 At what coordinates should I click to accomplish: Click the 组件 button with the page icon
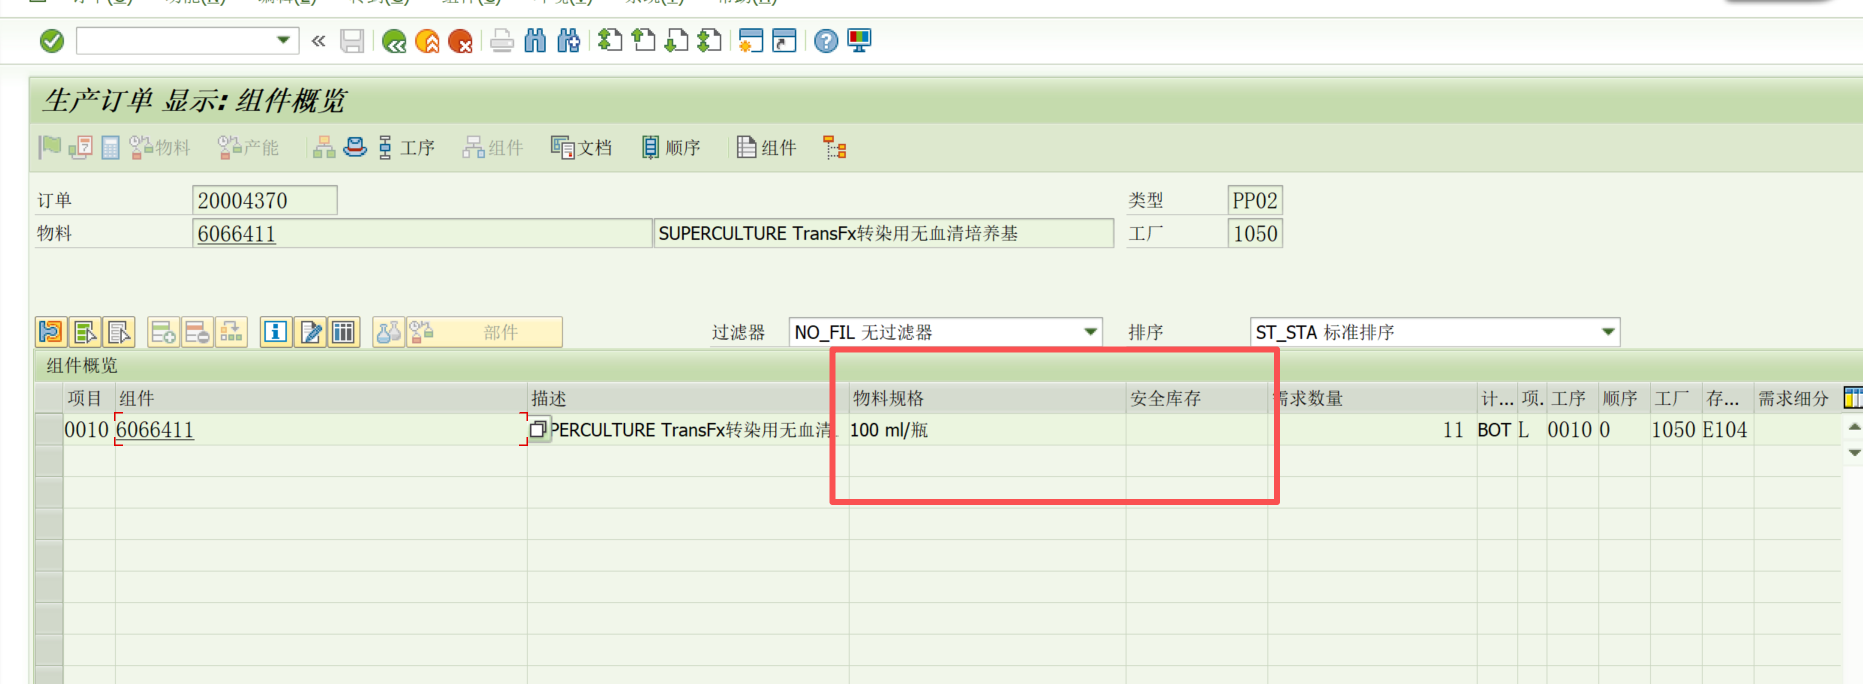[x=766, y=148]
